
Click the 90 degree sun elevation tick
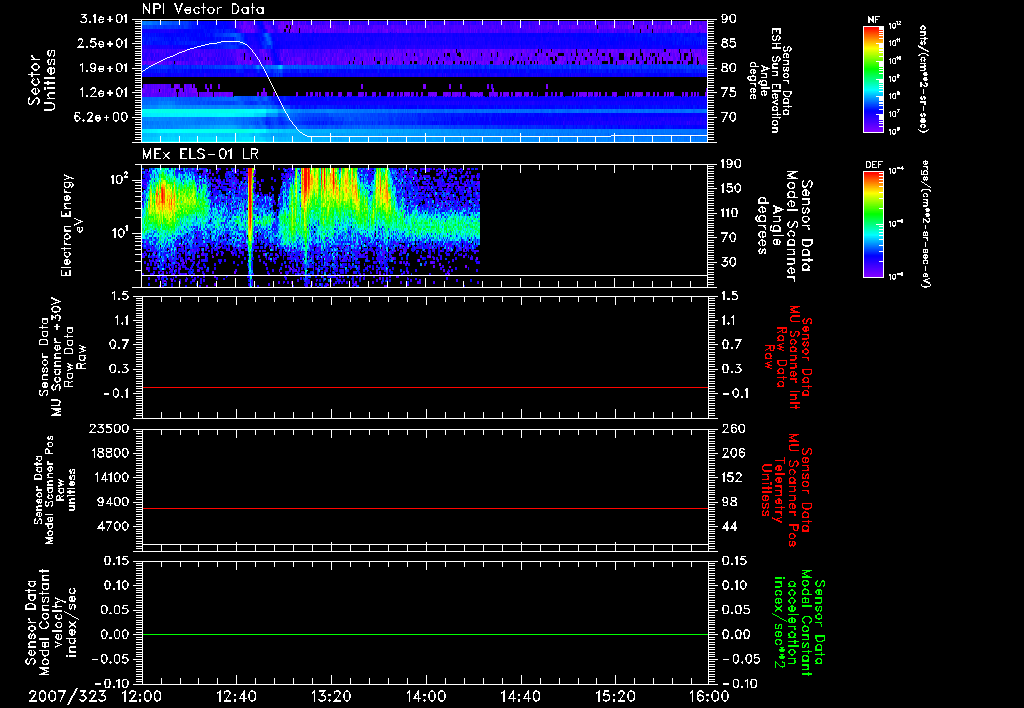point(729,19)
